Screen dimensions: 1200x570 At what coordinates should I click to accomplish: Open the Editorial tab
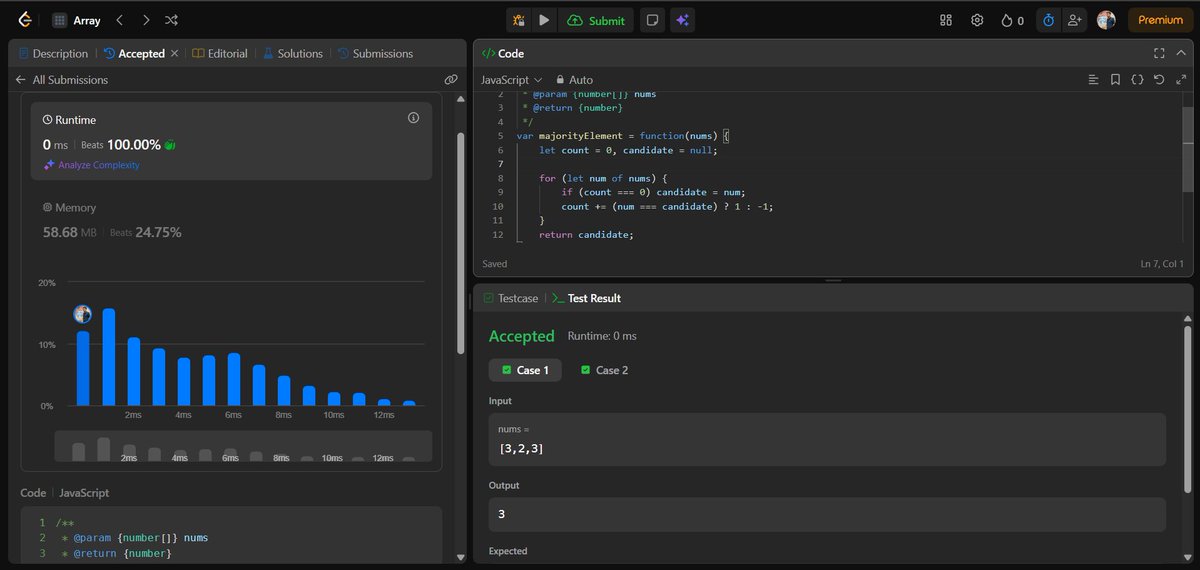click(220, 54)
